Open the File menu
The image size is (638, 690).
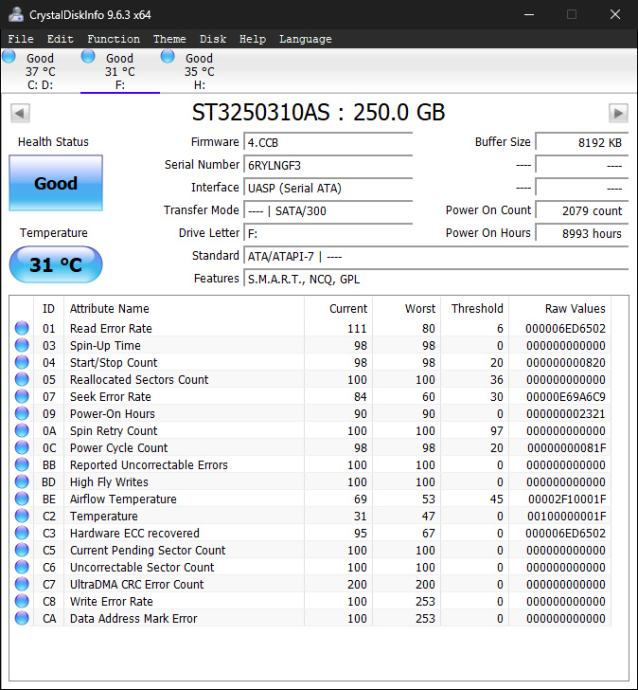(x=21, y=39)
